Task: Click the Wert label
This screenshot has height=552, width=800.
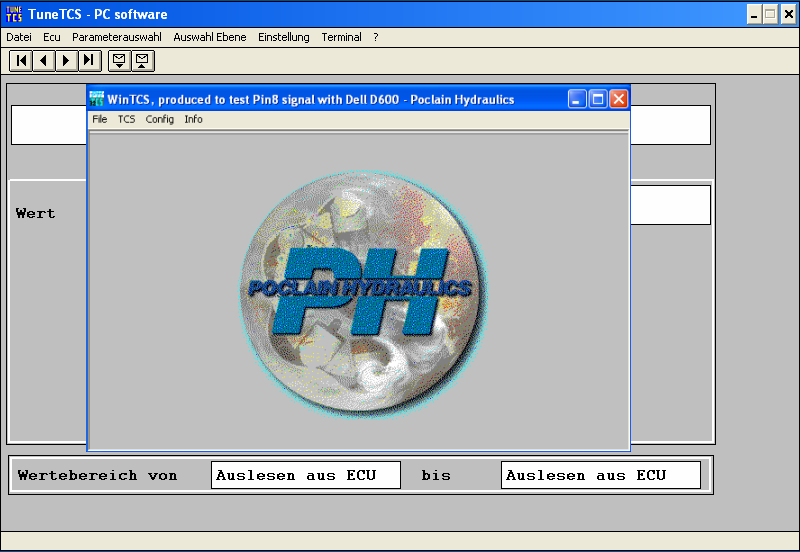Action: tap(35, 213)
